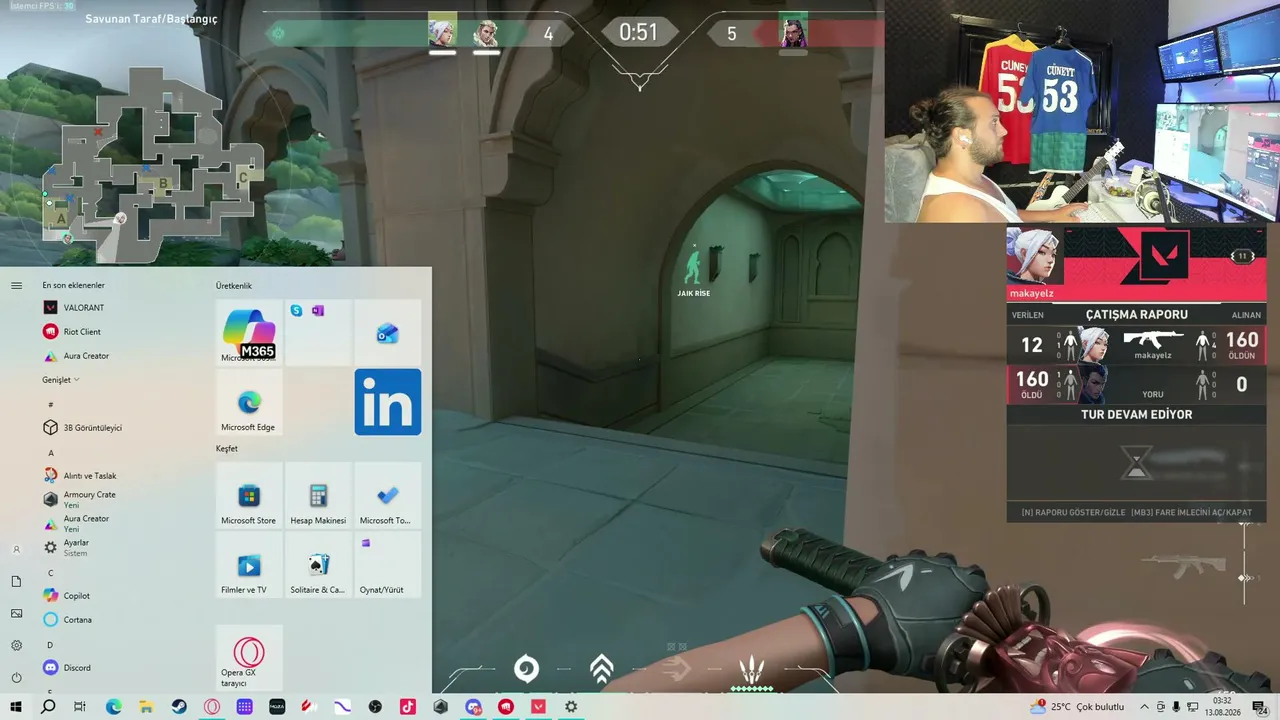Open the Outlook tile
Screen dimensions: 1280x720
click(x=388, y=333)
